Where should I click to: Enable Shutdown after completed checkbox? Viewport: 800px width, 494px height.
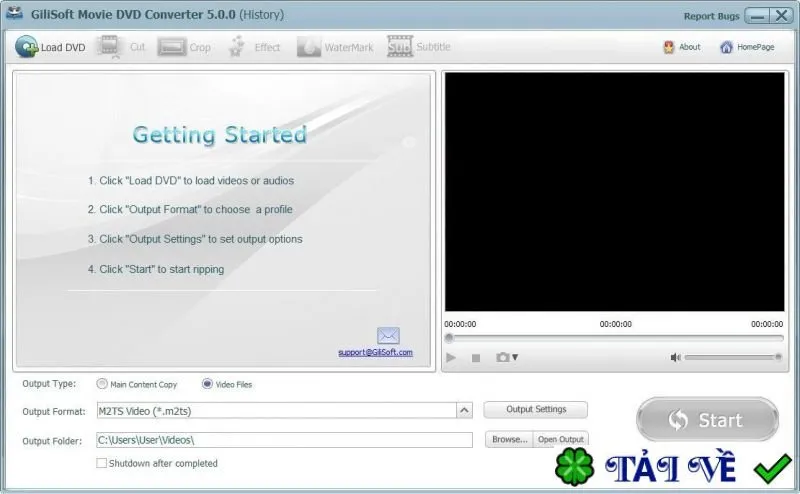point(102,463)
